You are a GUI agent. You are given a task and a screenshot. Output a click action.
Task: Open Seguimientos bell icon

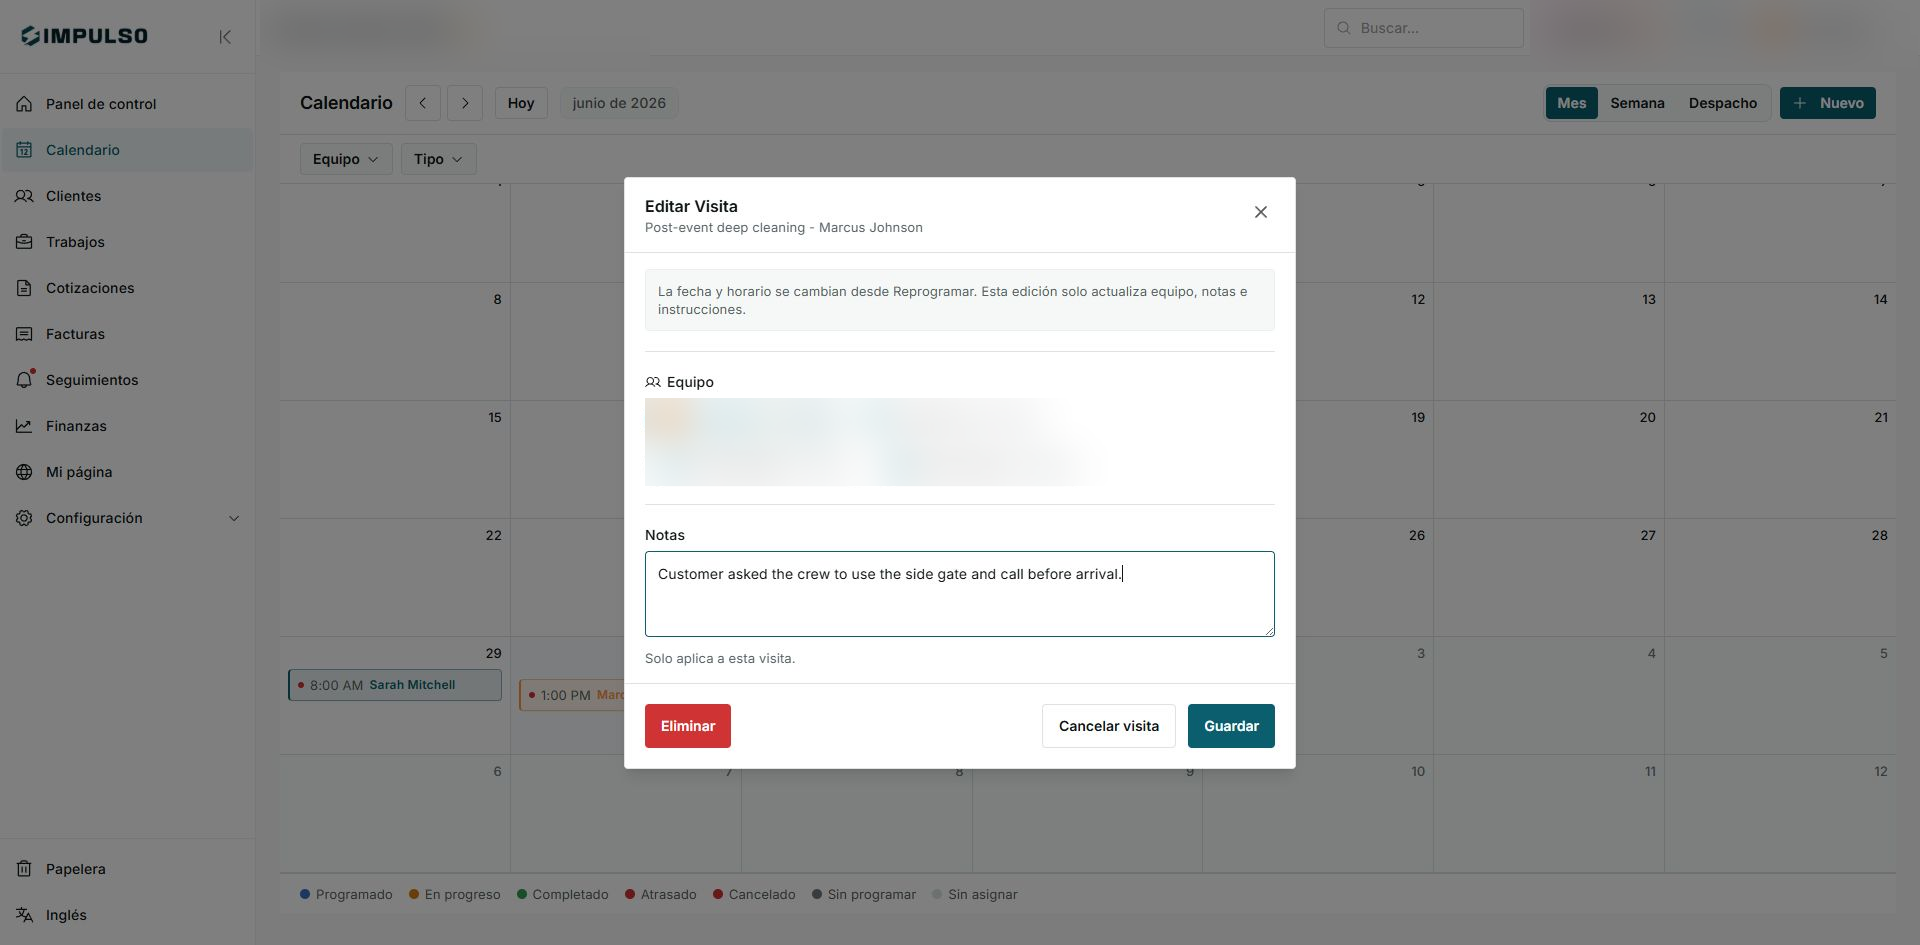pos(24,380)
